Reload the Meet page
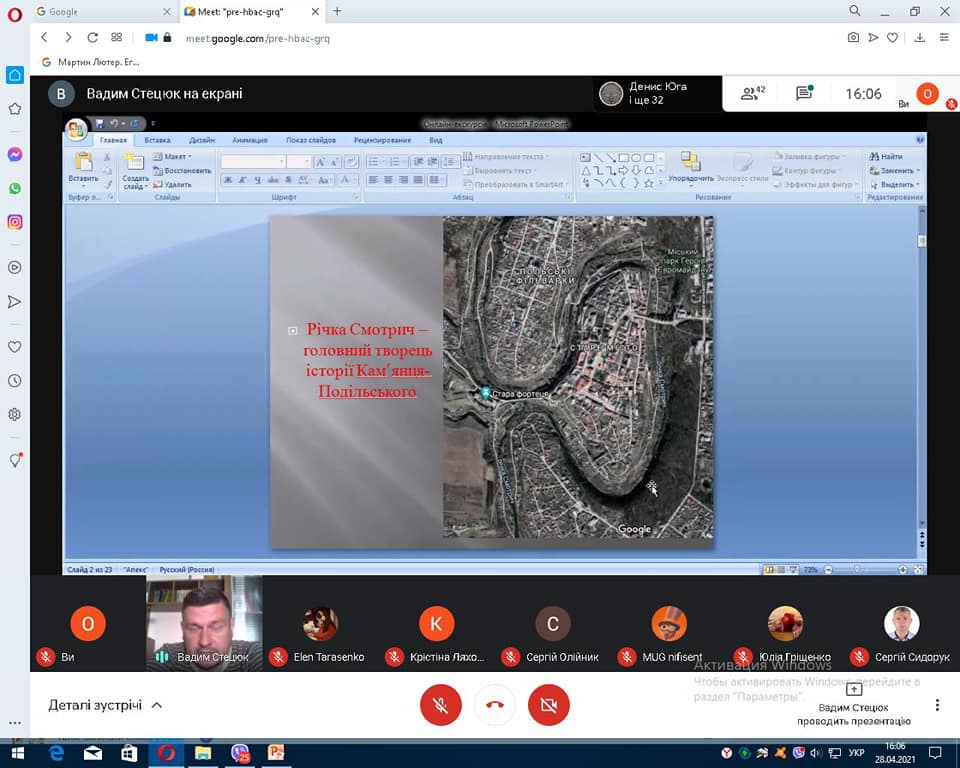This screenshot has width=960, height=768. pos(93,38)
